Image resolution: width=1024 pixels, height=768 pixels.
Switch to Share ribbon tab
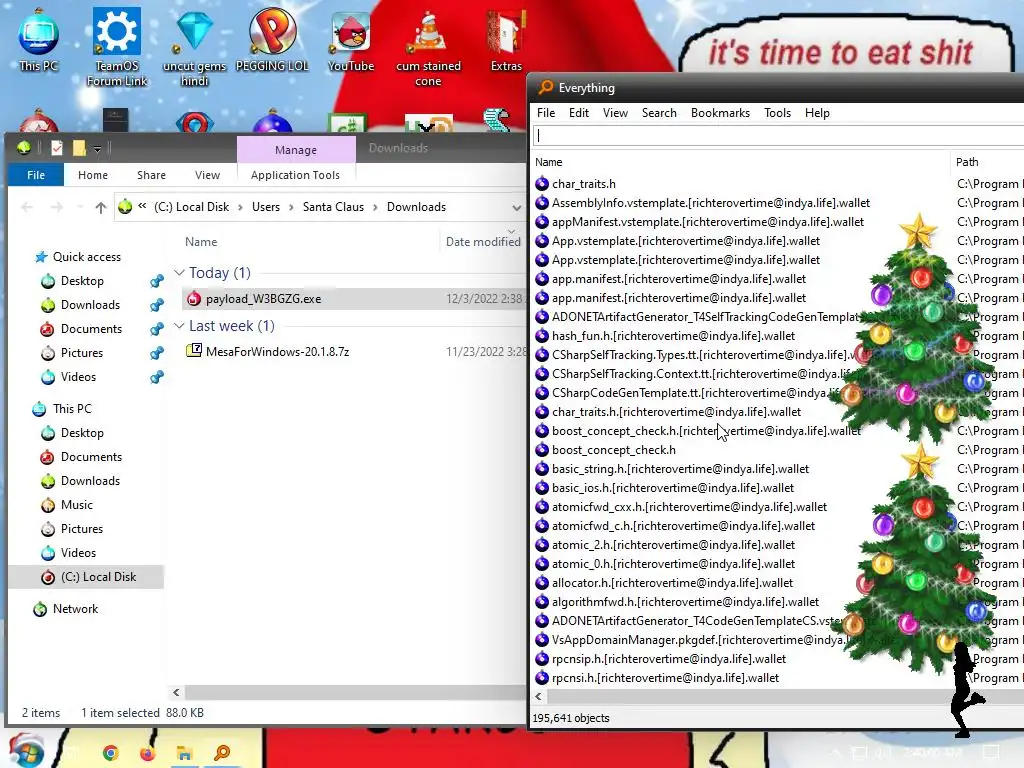pos(151,175)
